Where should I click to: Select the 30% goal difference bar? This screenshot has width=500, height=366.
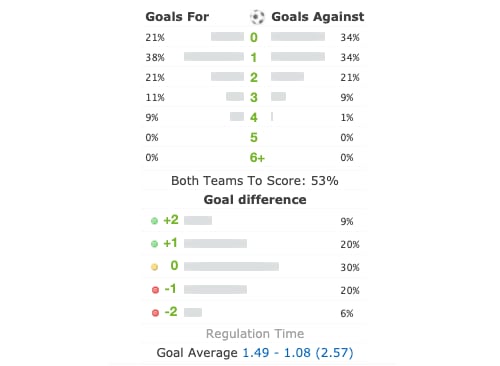[x=231, y=266]
